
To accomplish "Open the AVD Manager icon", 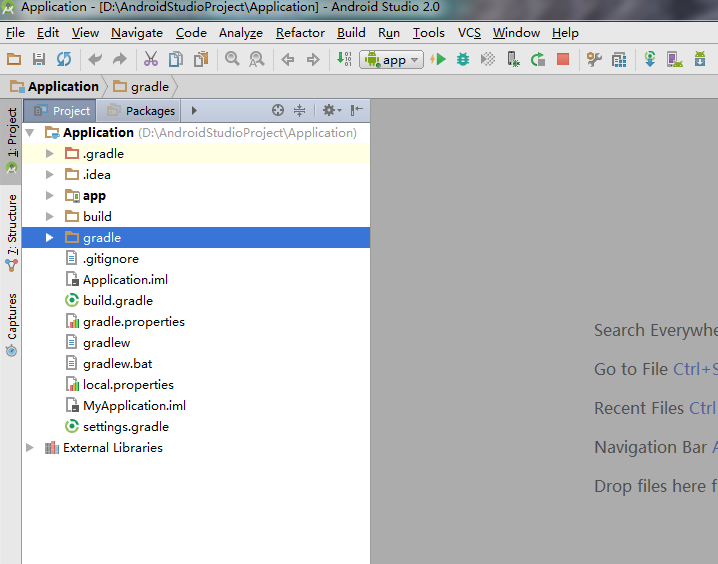I will tap(675, 60).
